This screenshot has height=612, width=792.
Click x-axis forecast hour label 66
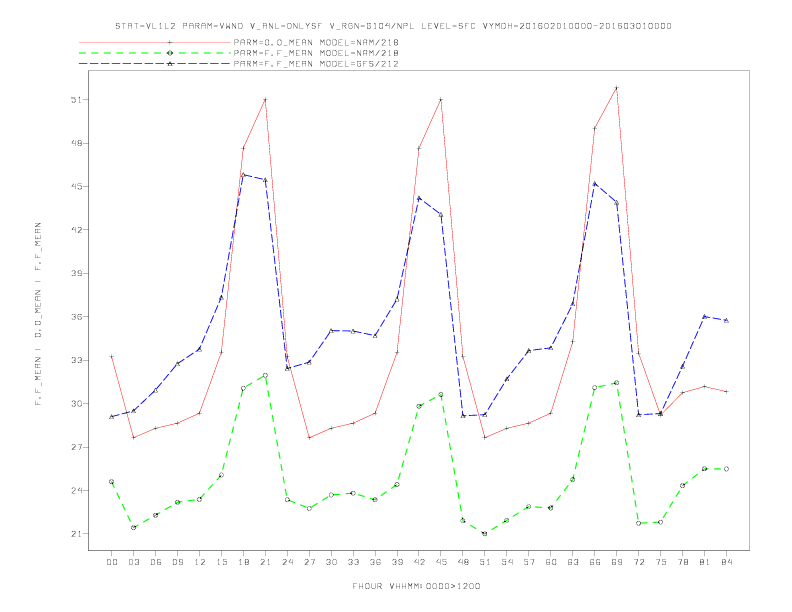click(595, 562)
